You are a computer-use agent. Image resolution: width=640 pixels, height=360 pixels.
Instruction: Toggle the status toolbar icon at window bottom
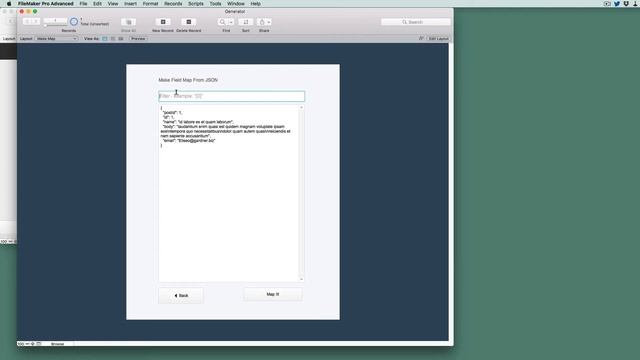point(39,344)
